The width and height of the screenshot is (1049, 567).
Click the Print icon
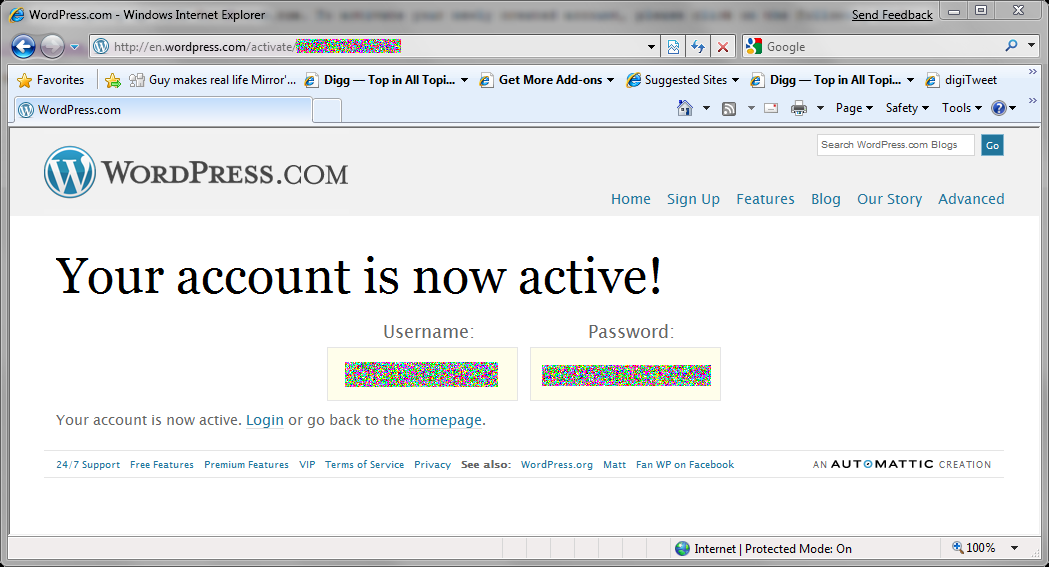799,108
